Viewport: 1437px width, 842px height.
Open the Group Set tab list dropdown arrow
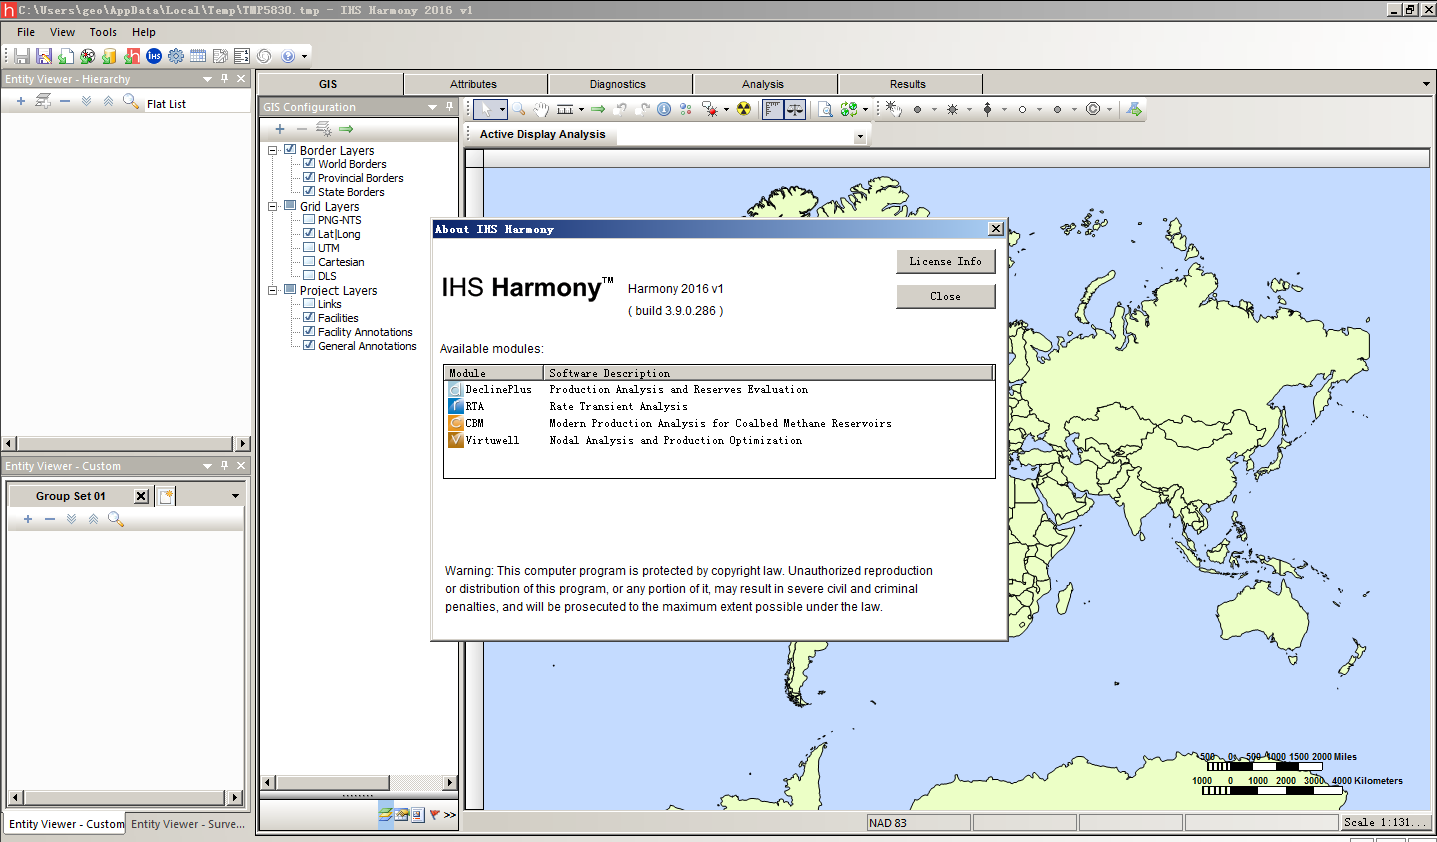236,496
